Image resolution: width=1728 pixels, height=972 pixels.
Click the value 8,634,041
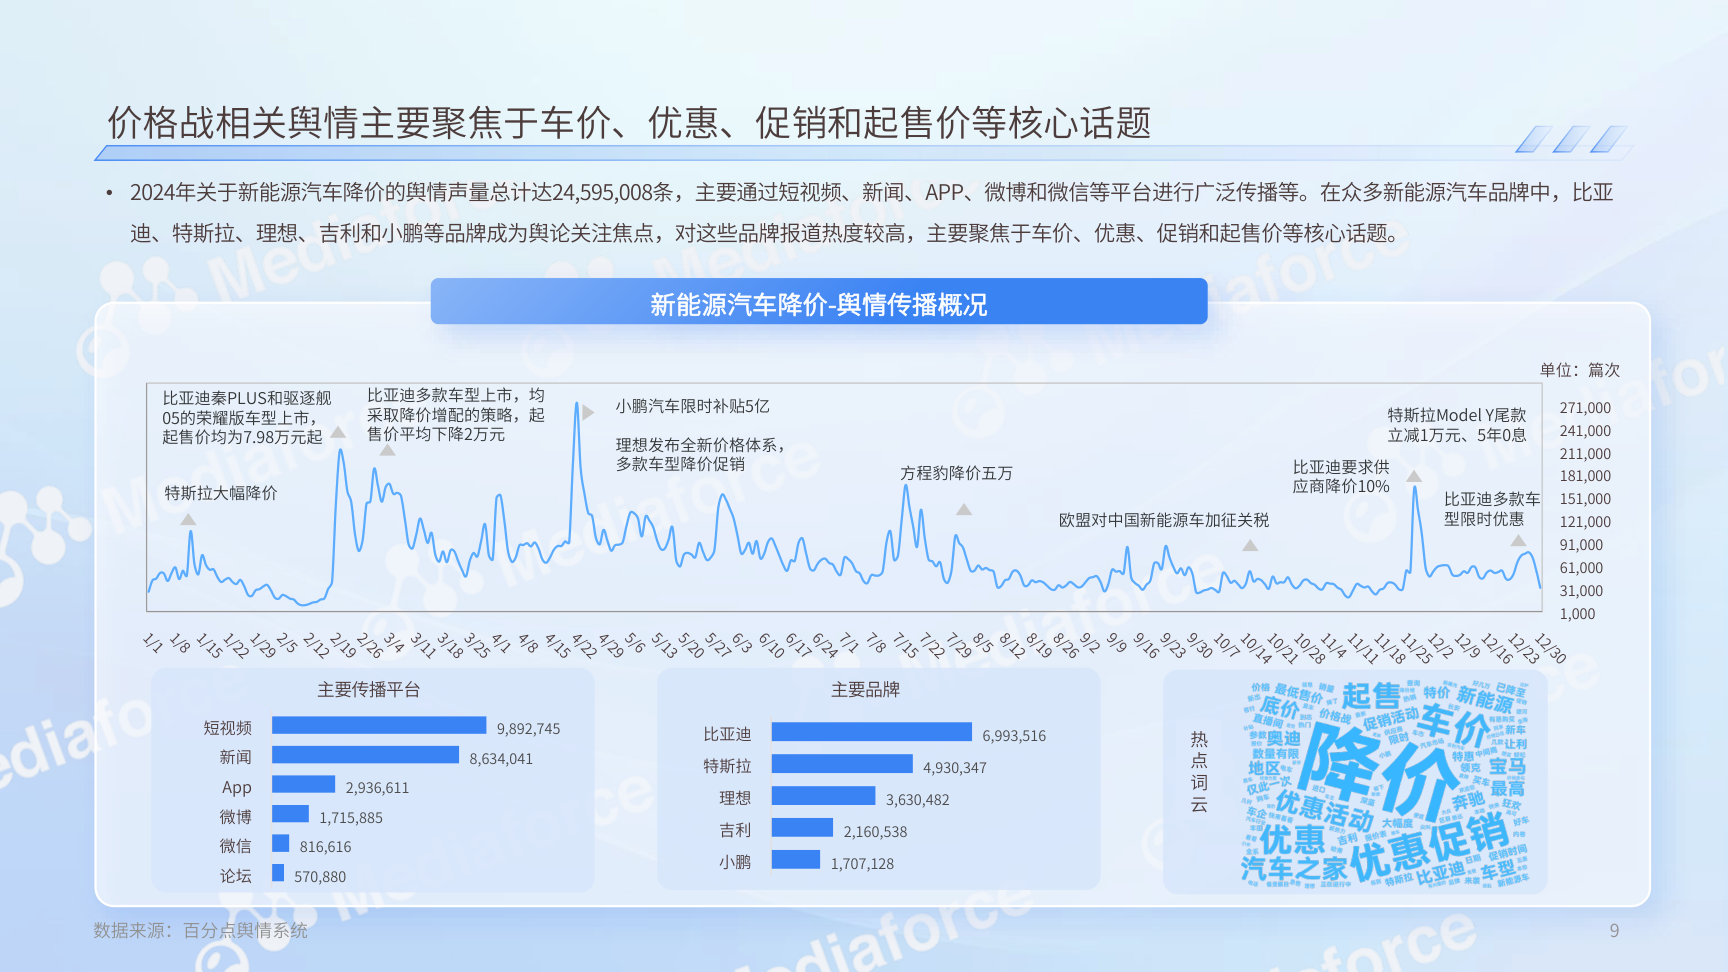point(501,759)
